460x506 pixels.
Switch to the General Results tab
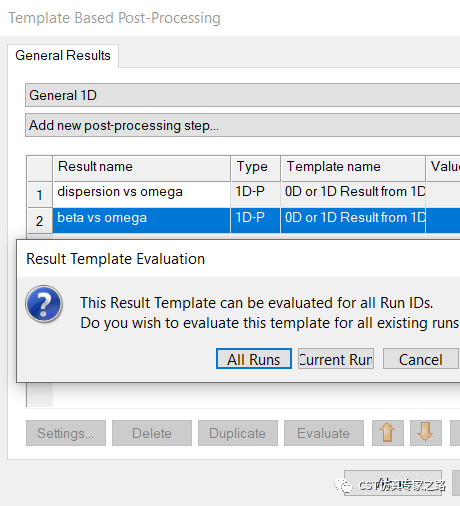[x=63, y=55]
